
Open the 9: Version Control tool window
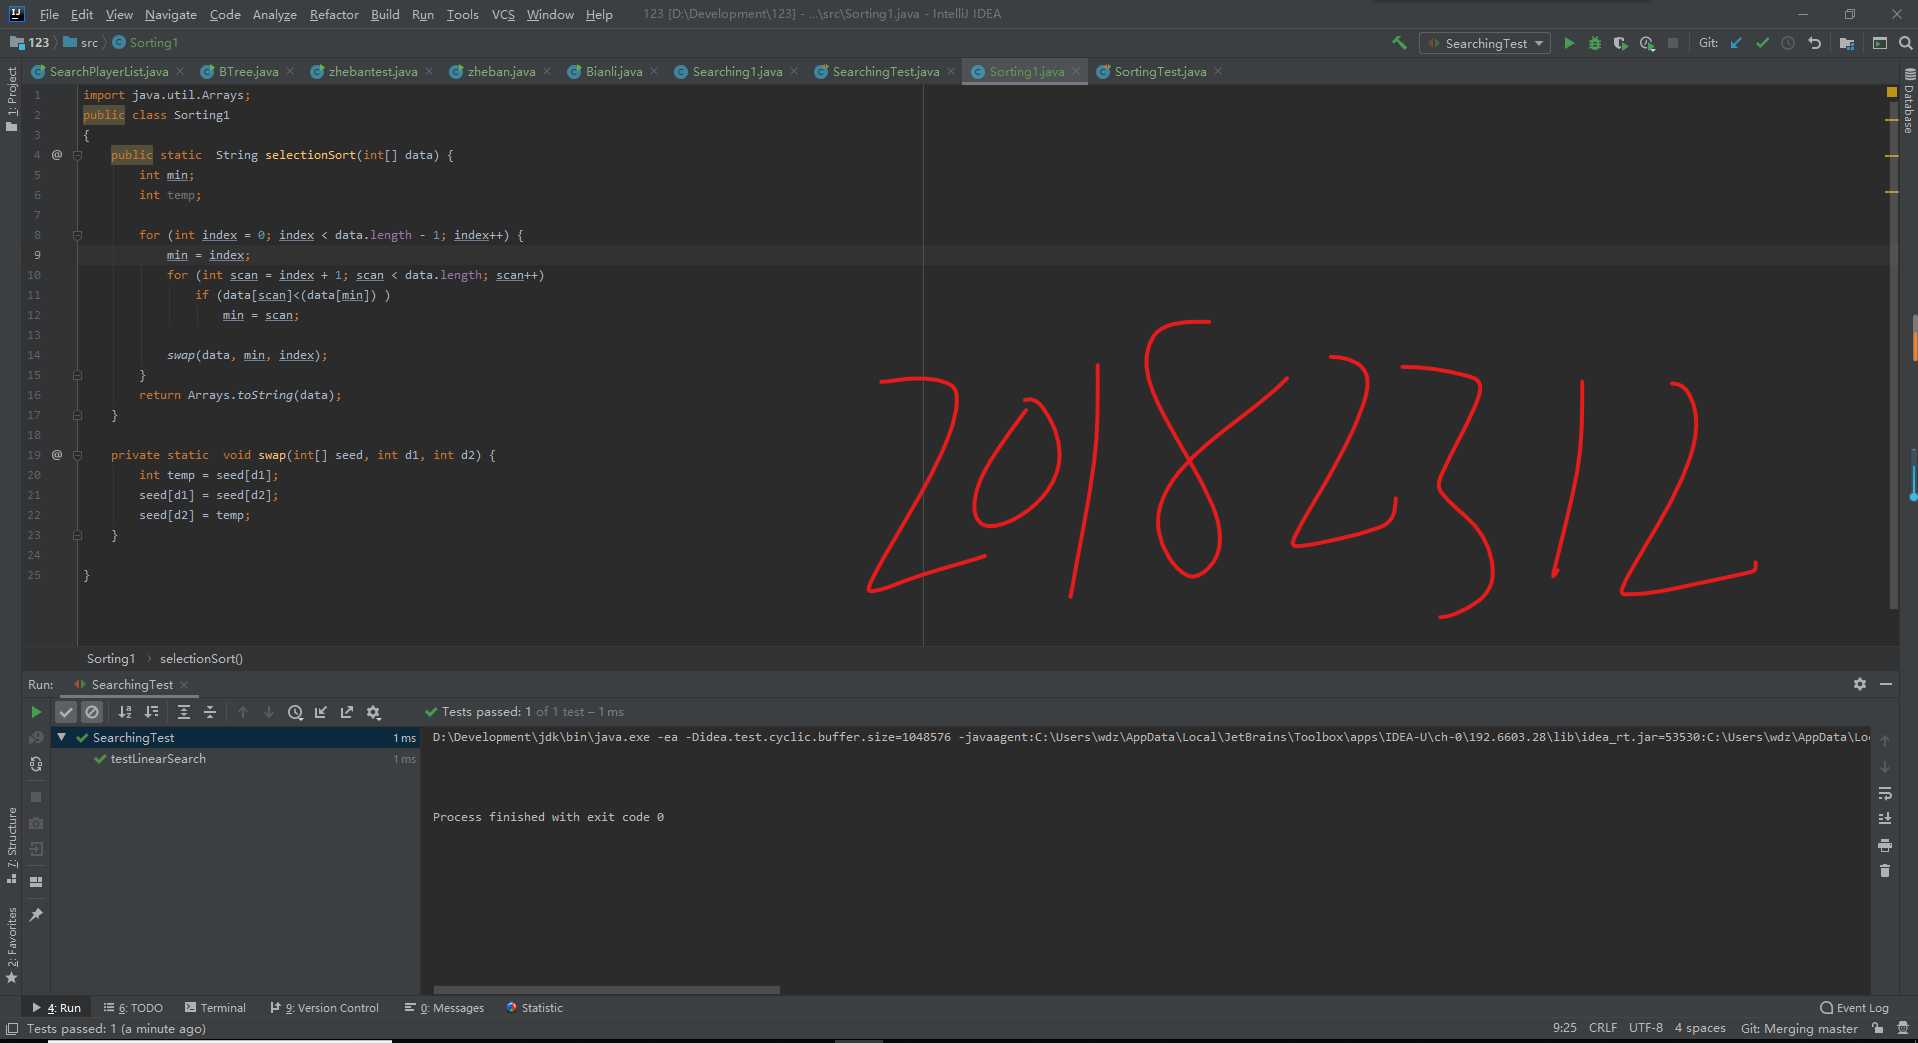pyautogui.click(x=324, y=1008)
